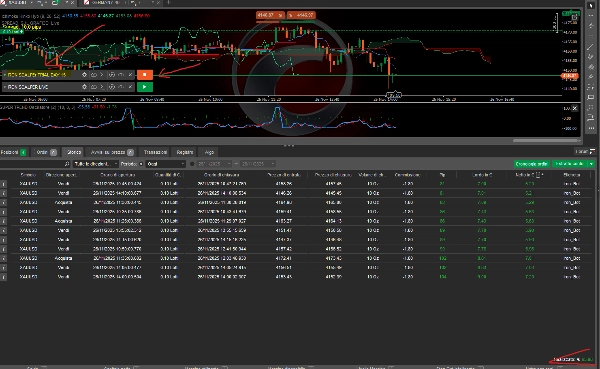600x369 pixels.
Task: Open Avvisi sui prezzi tab
Action: click(112, 152)
